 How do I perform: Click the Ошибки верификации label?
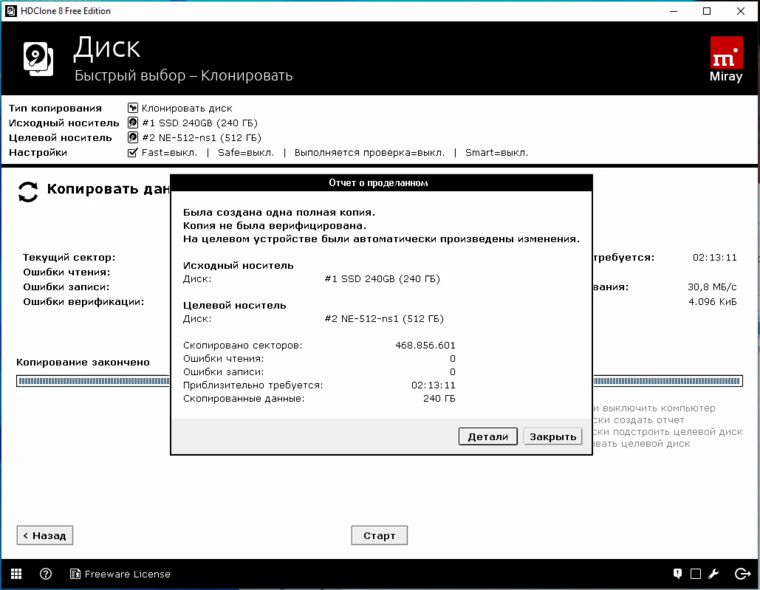click(83, 302)
